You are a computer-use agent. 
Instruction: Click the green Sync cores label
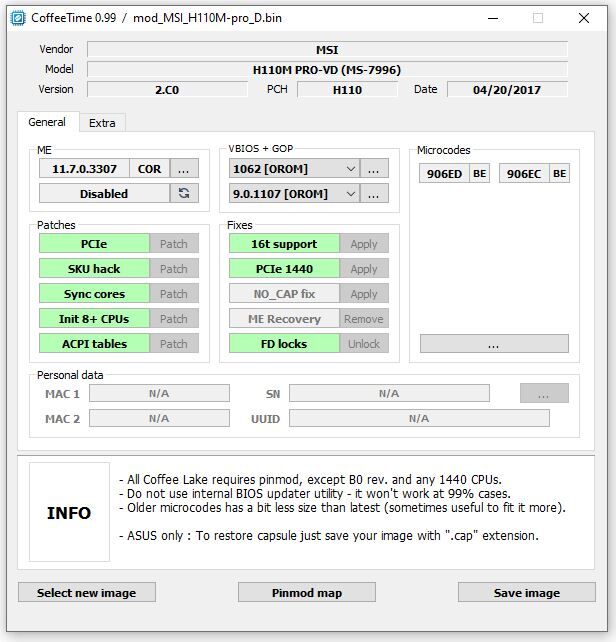94,294
